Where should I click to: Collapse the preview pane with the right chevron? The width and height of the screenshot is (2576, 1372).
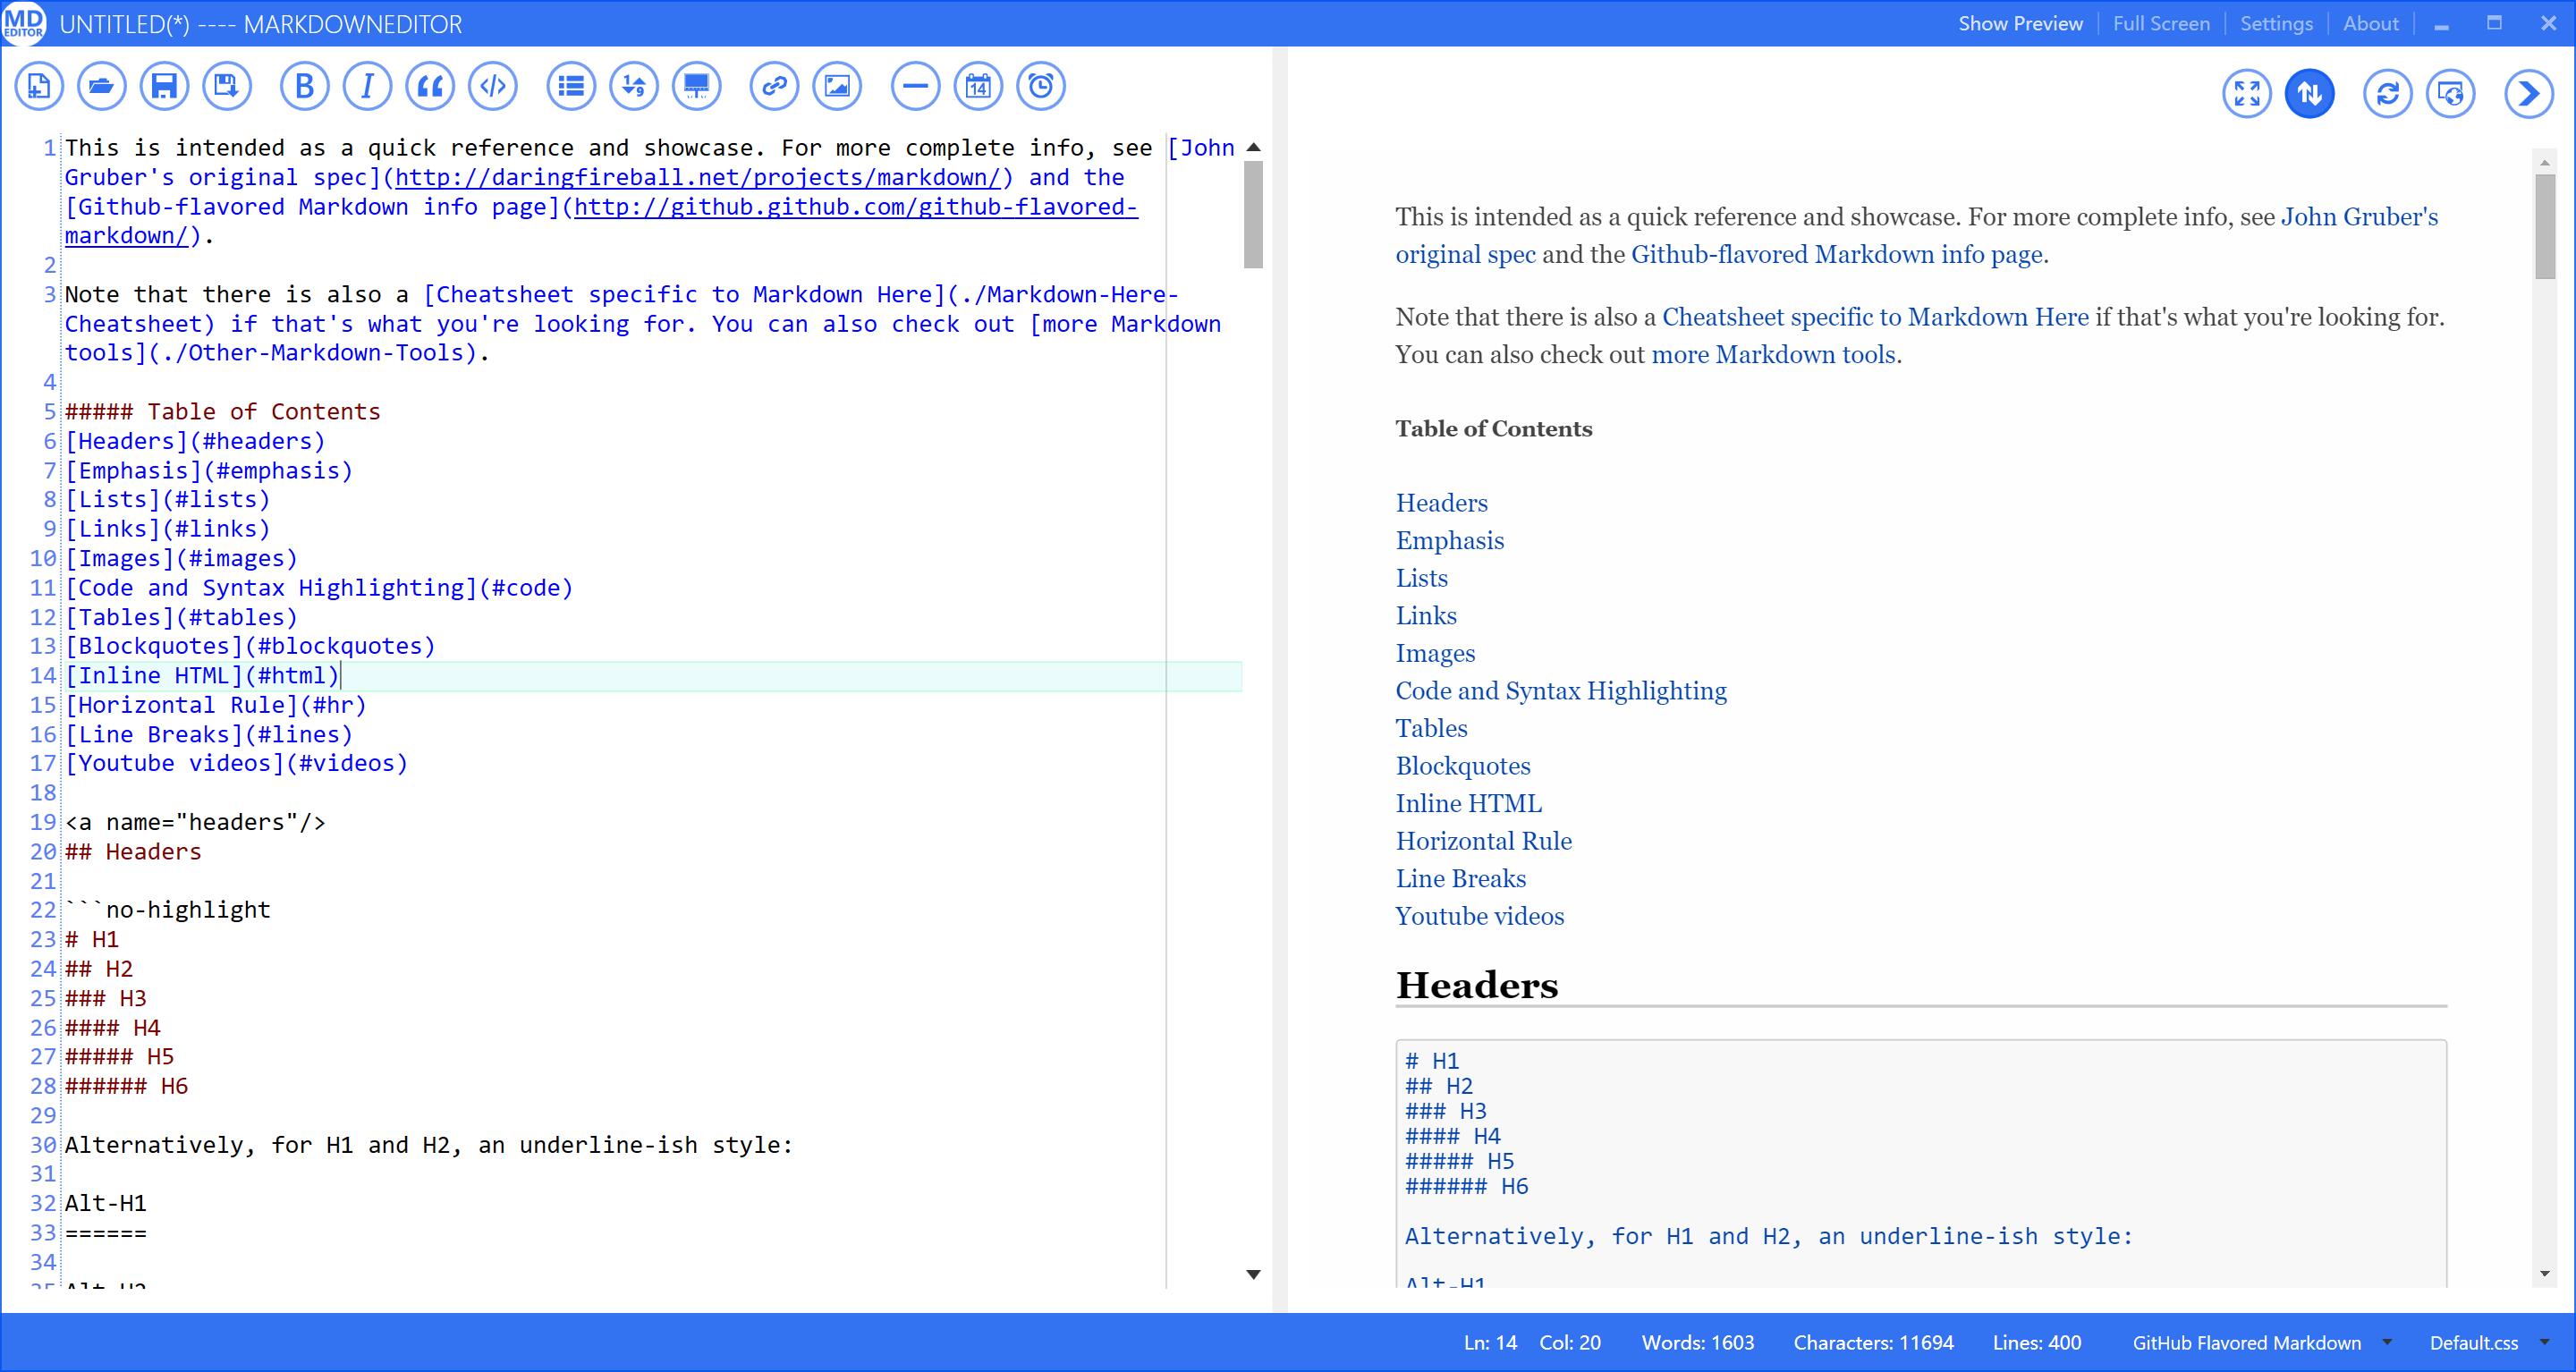(2529, 94)
